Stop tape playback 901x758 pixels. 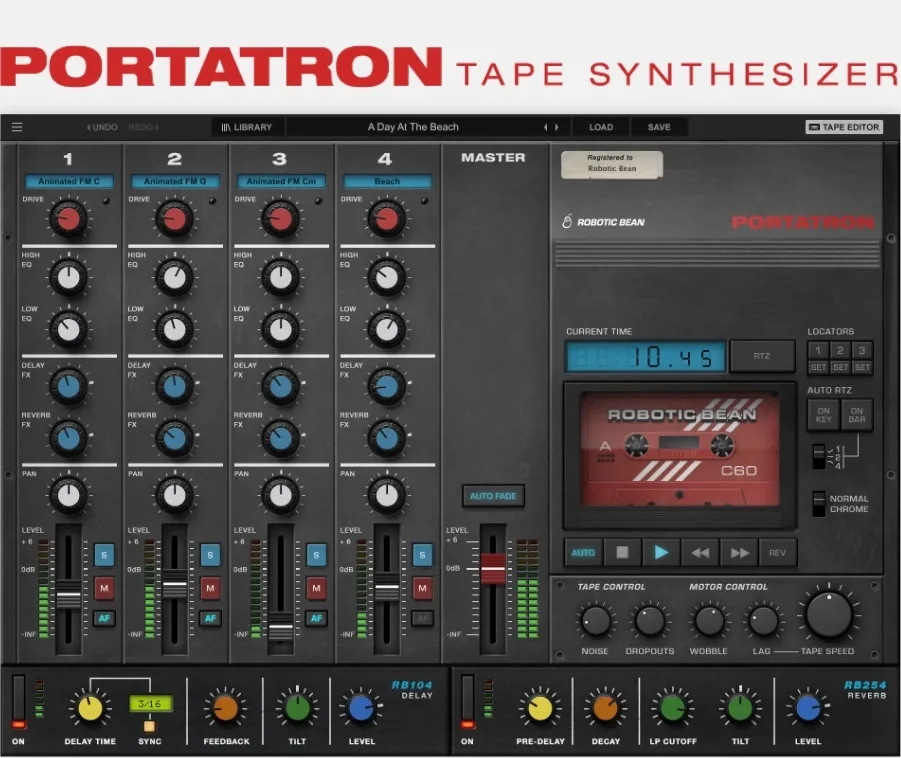point(622,553)
